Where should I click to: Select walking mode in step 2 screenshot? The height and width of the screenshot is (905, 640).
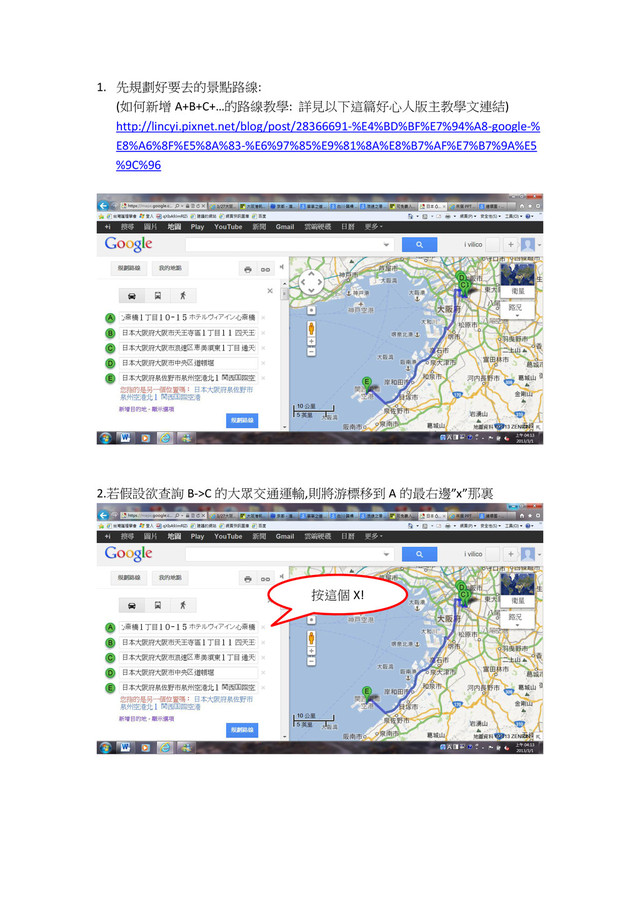pos(183,605)
